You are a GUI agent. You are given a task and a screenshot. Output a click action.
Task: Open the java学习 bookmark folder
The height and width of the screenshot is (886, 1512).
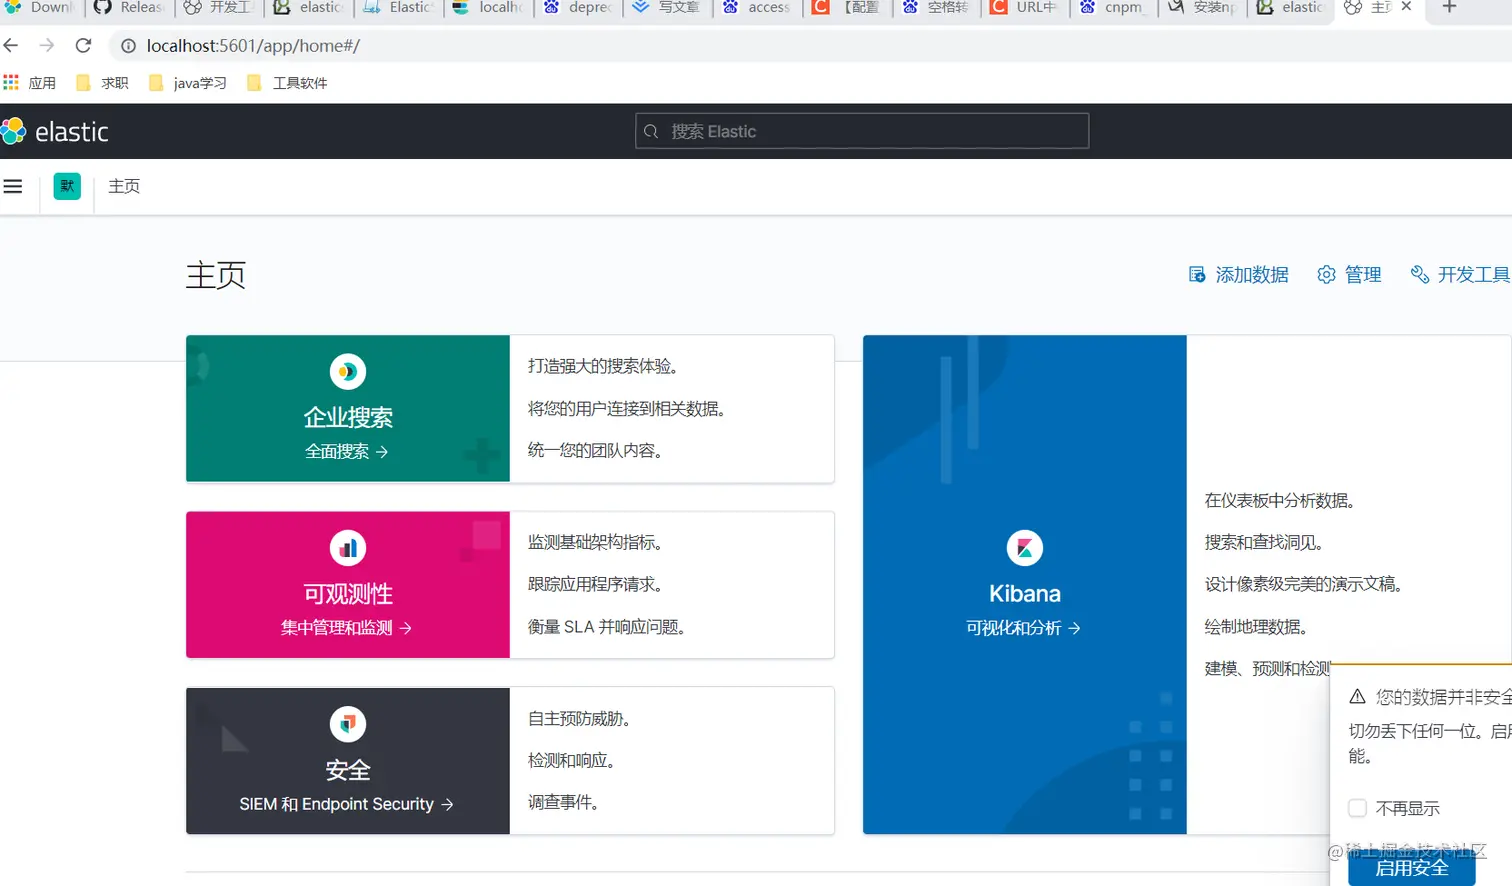click(188, 83)
